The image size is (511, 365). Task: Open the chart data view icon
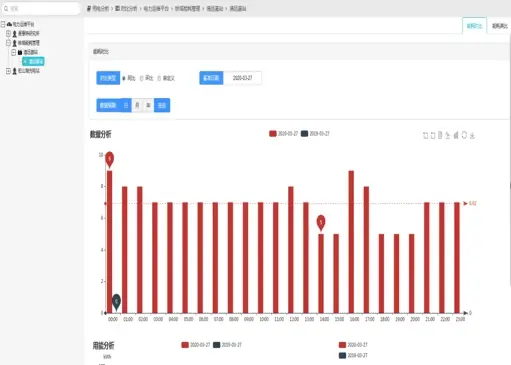coord(440,135)
